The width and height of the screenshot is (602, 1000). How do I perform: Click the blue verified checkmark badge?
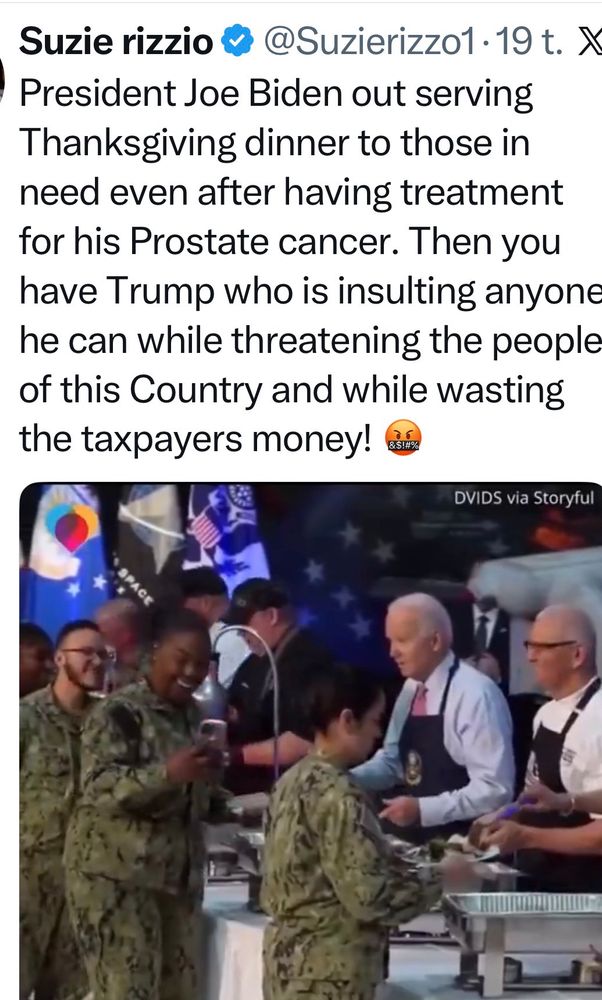[x=237, y=42]
